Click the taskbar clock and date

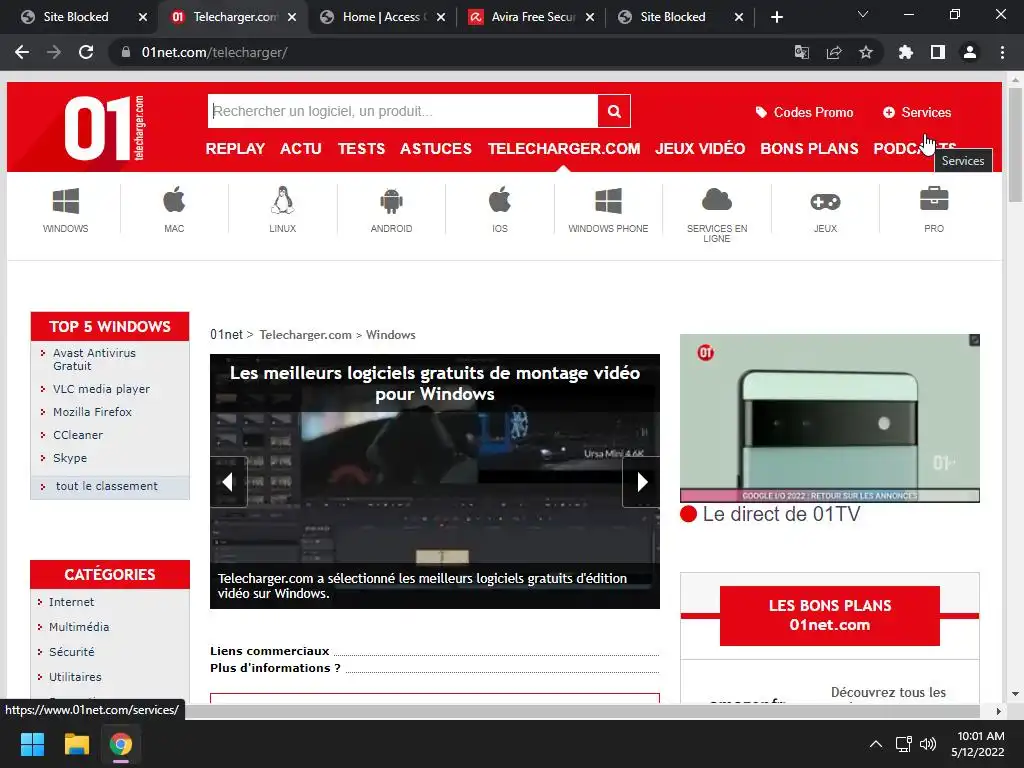point(980,744)
